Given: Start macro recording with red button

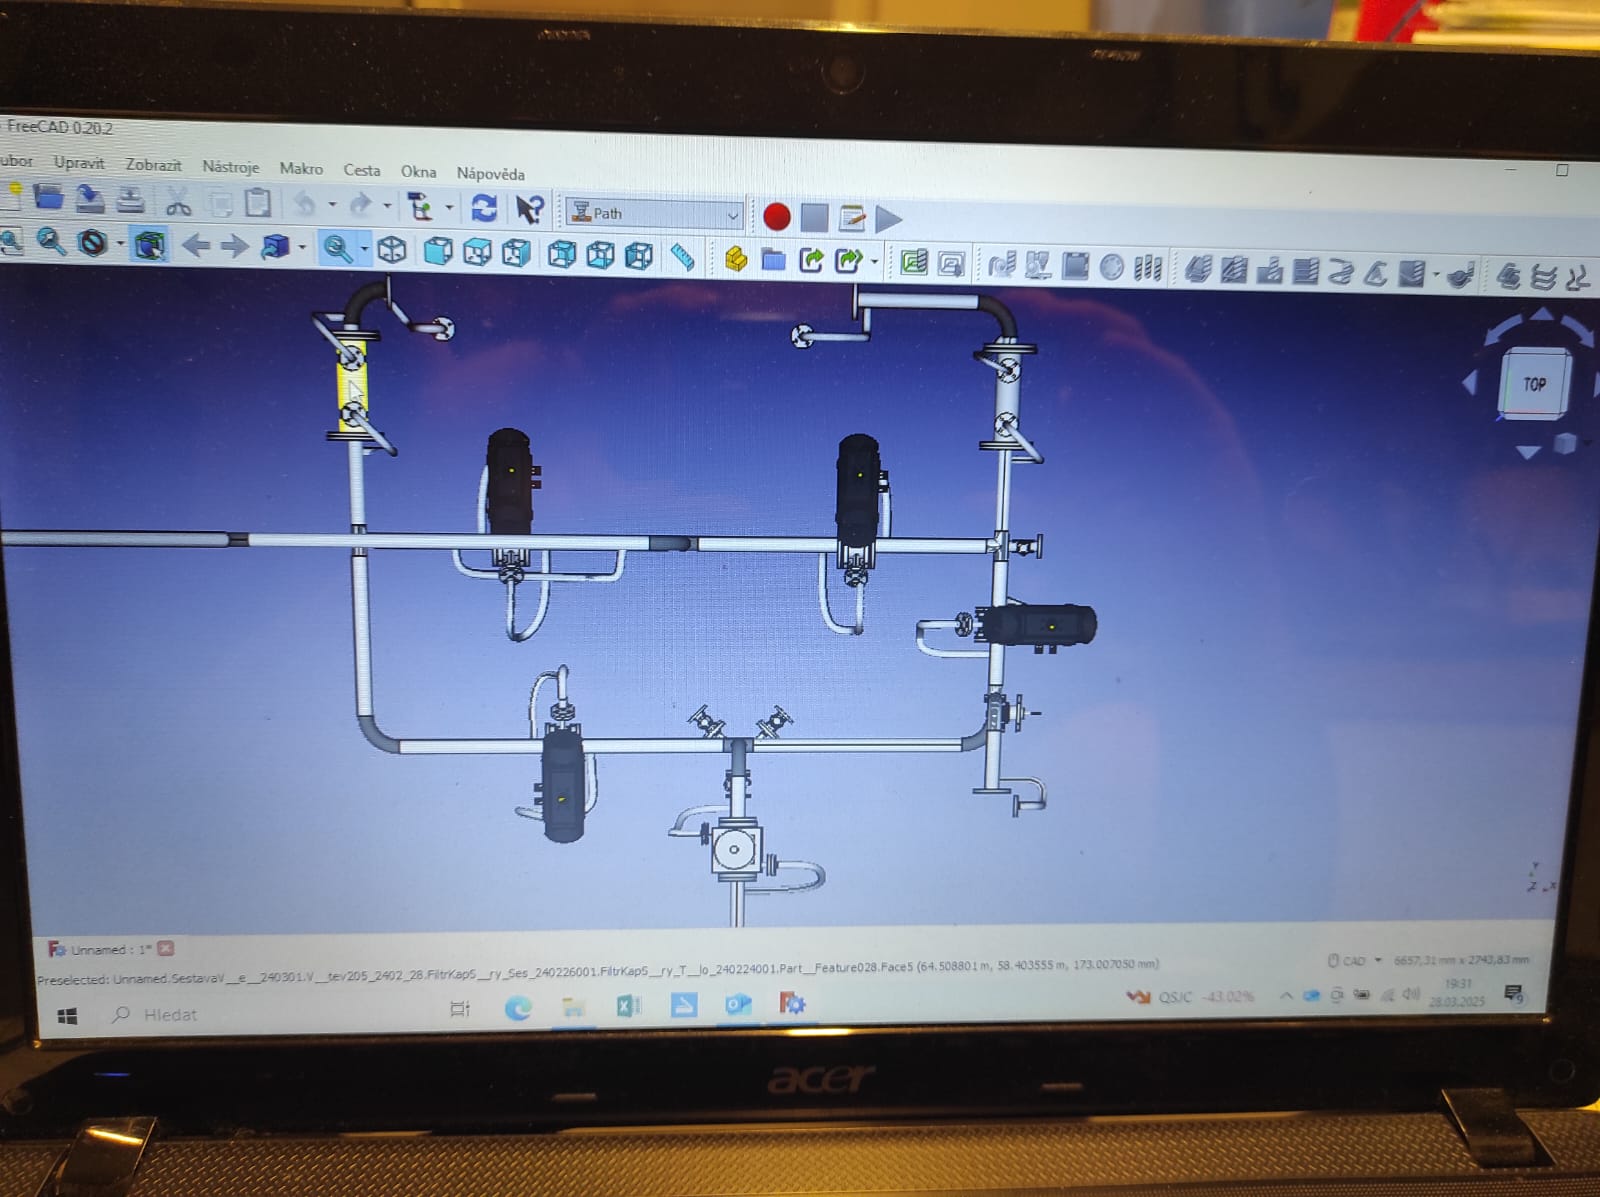Looking at the screenshot, I should (x=776, y=216).
